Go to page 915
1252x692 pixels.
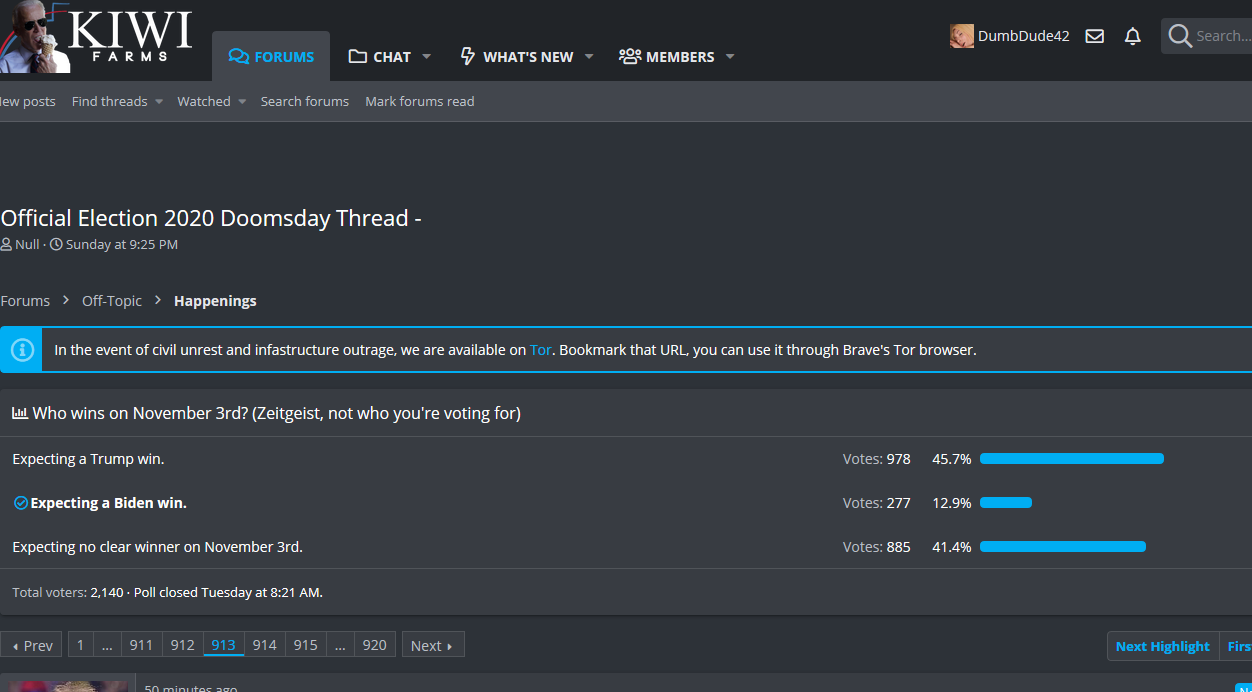305,645
